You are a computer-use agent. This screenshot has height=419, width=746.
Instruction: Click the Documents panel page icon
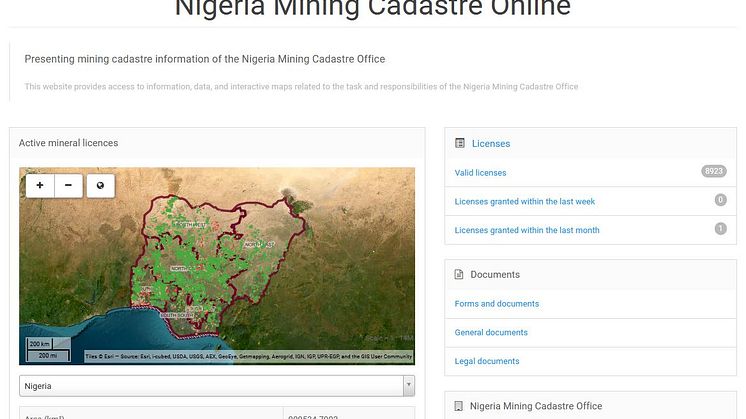[459, 274]
